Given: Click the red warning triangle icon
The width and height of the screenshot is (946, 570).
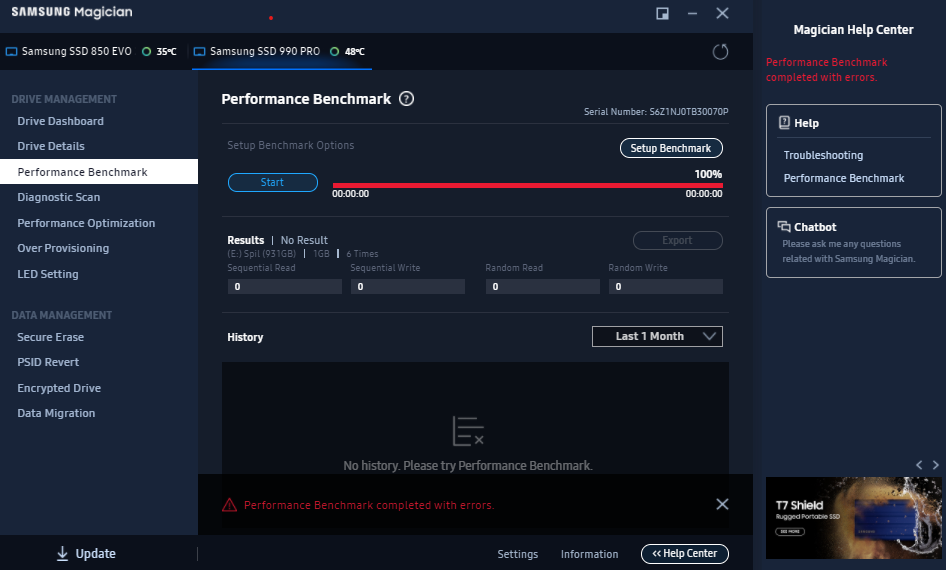Looking at the screenshot, I should coord(229,505).
